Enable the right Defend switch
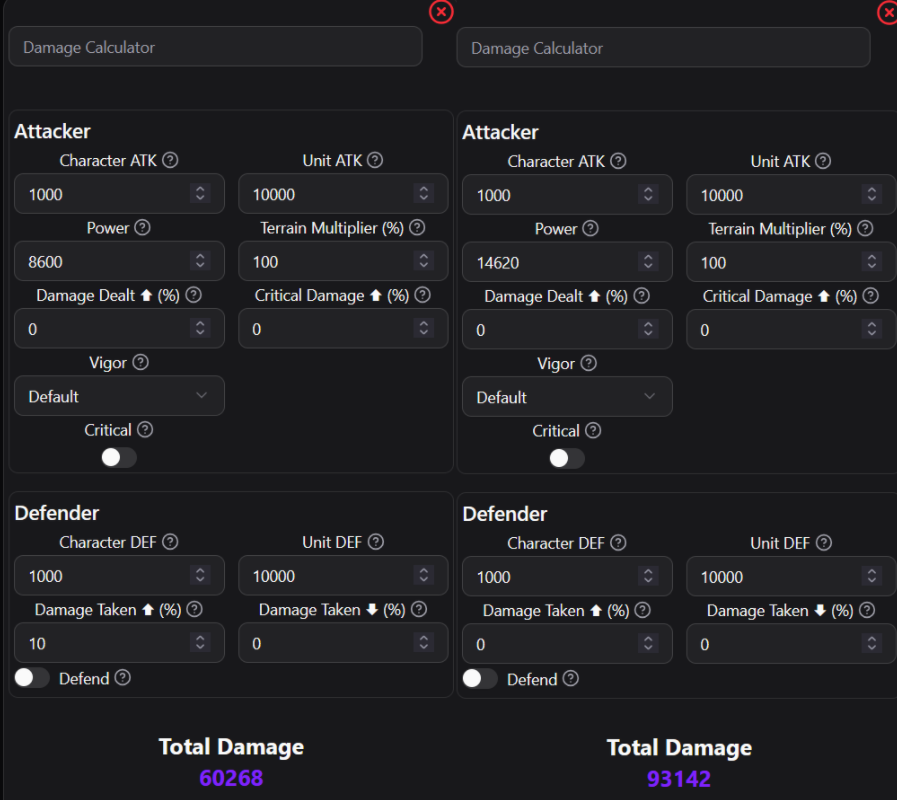897x800 pixels. [480, 679]
